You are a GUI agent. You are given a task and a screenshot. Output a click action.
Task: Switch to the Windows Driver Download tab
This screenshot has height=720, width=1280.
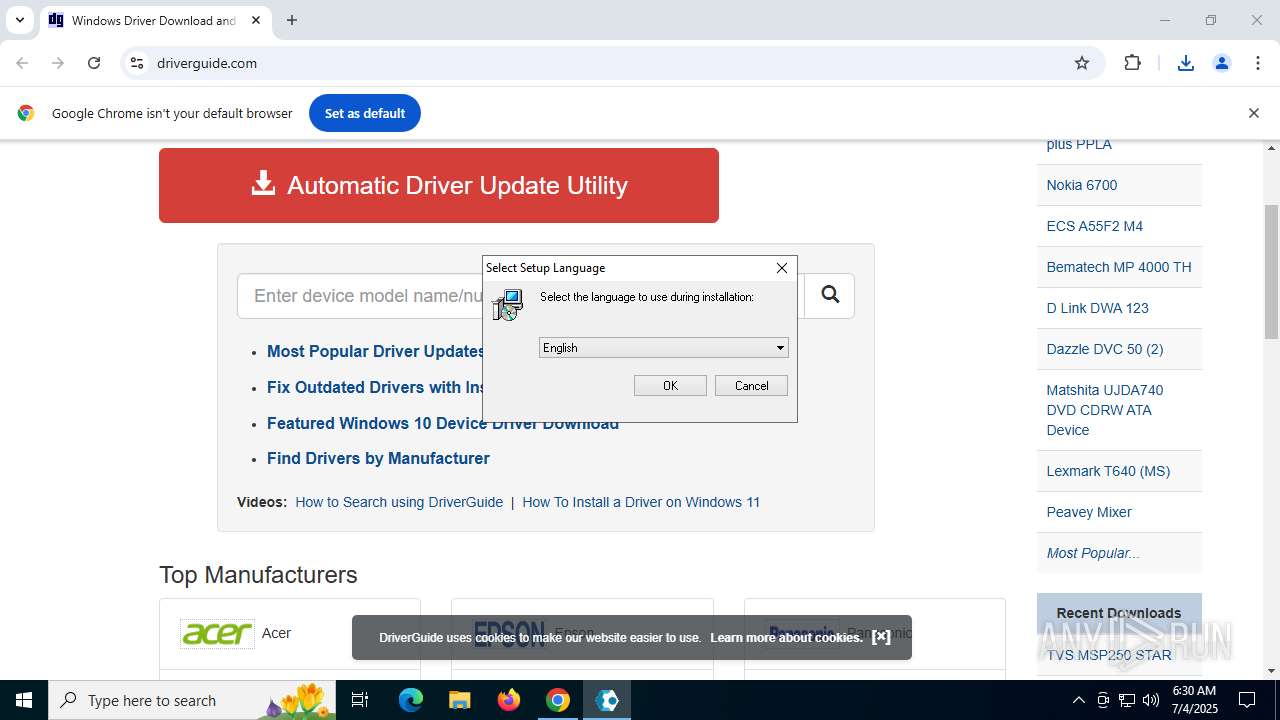pyautogui.click(x=155, y=20)
